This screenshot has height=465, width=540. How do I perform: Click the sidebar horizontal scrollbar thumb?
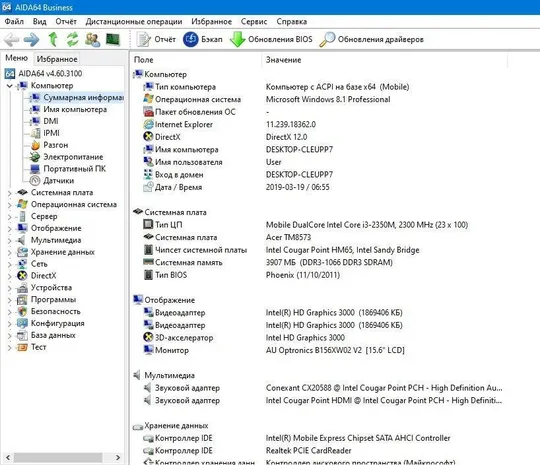click(58, 457)
